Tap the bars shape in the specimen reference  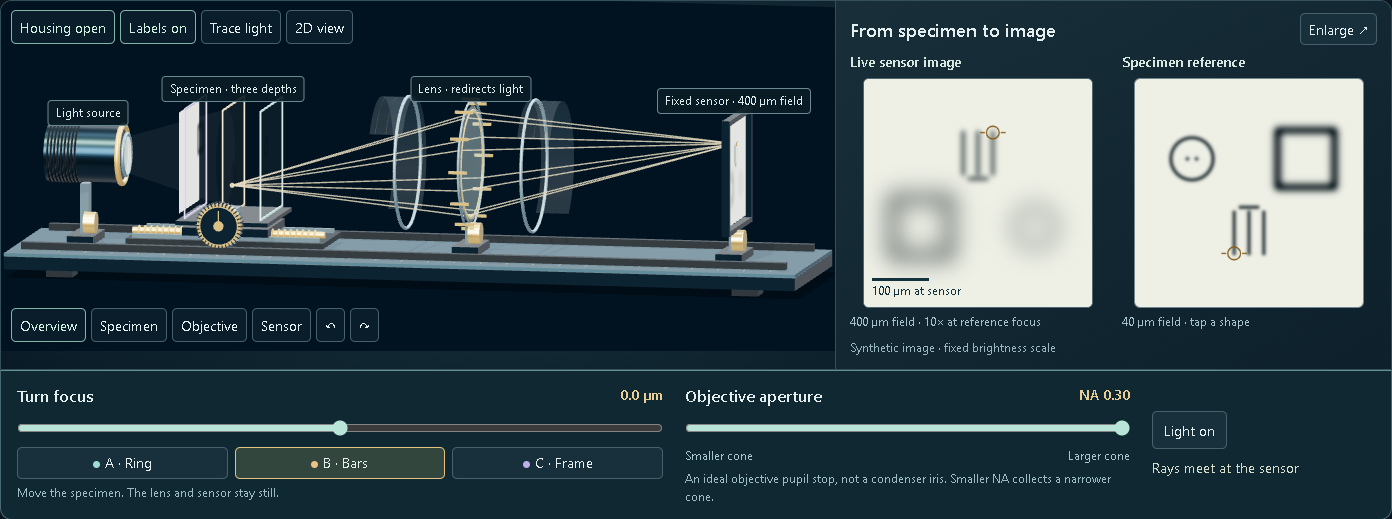1250,230
